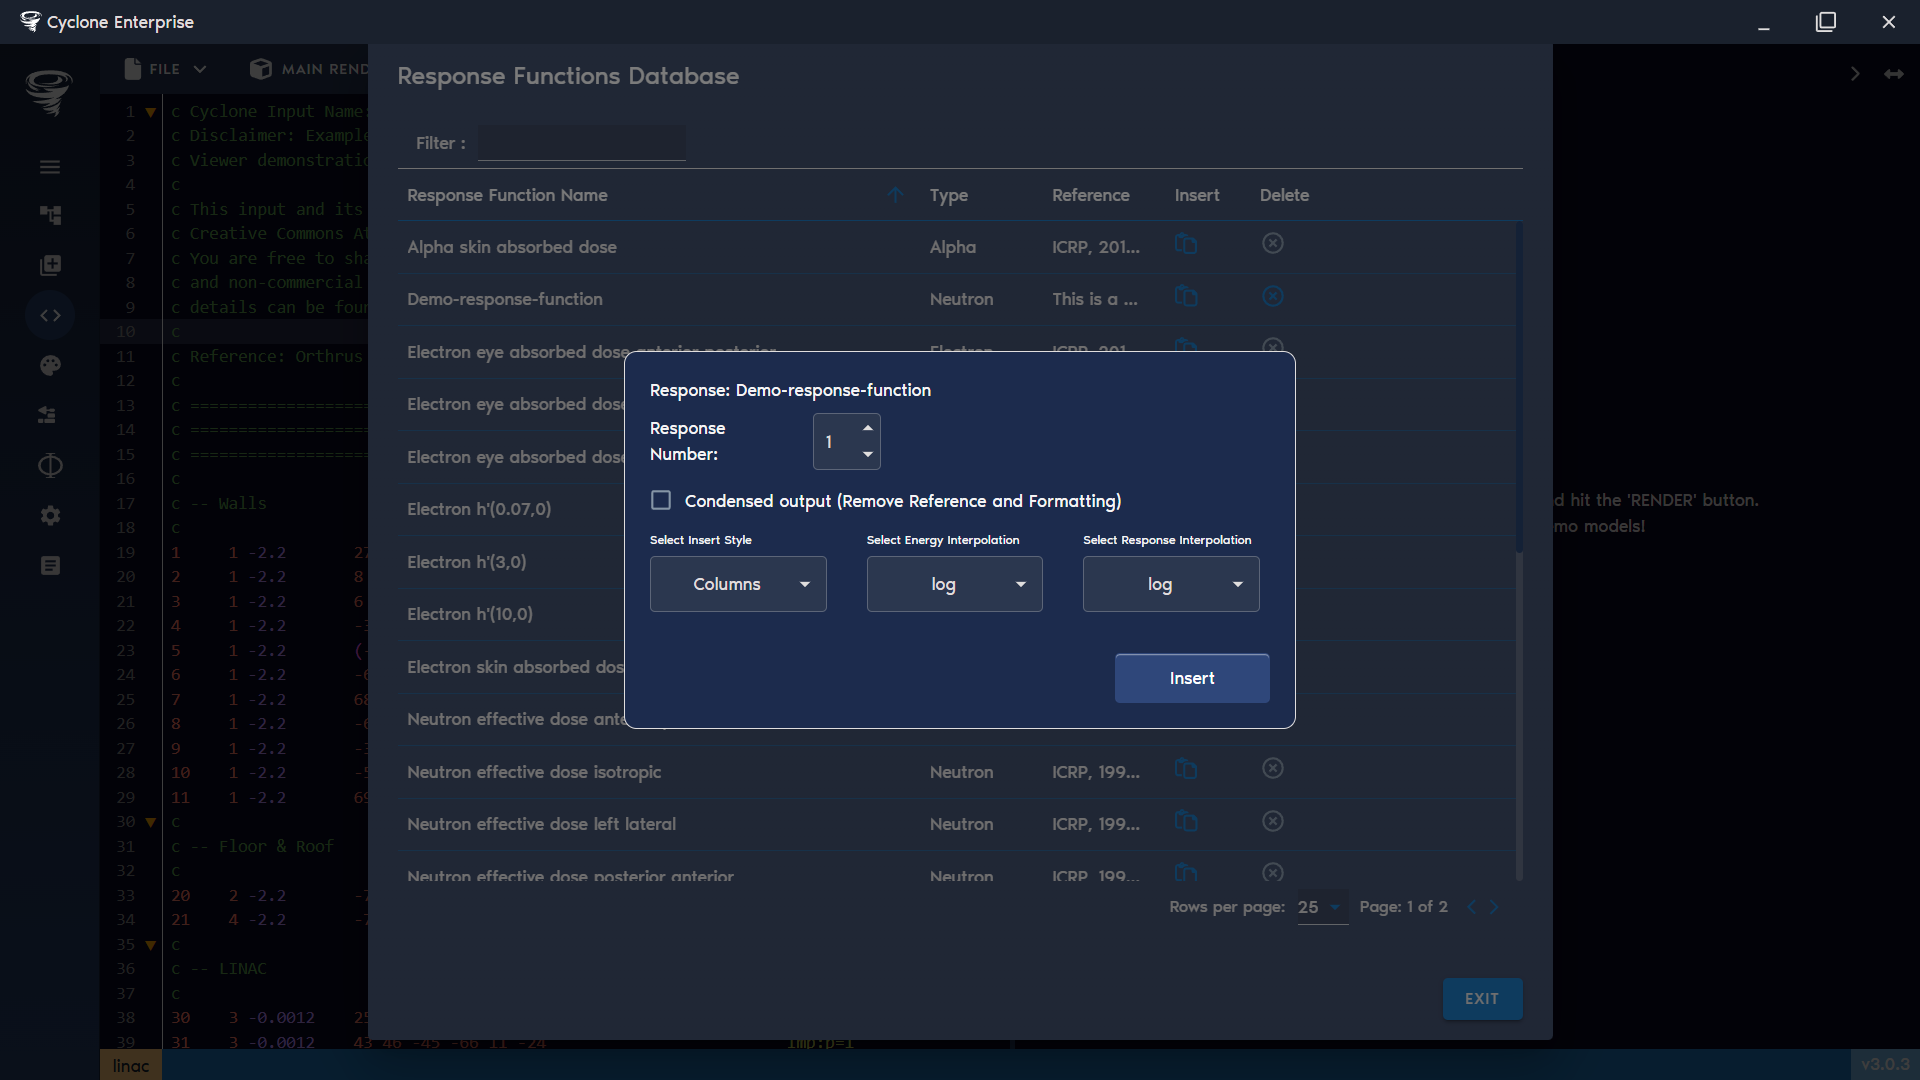Open the FILE menu
The image size is (1920, 1080).
point(163,69)
